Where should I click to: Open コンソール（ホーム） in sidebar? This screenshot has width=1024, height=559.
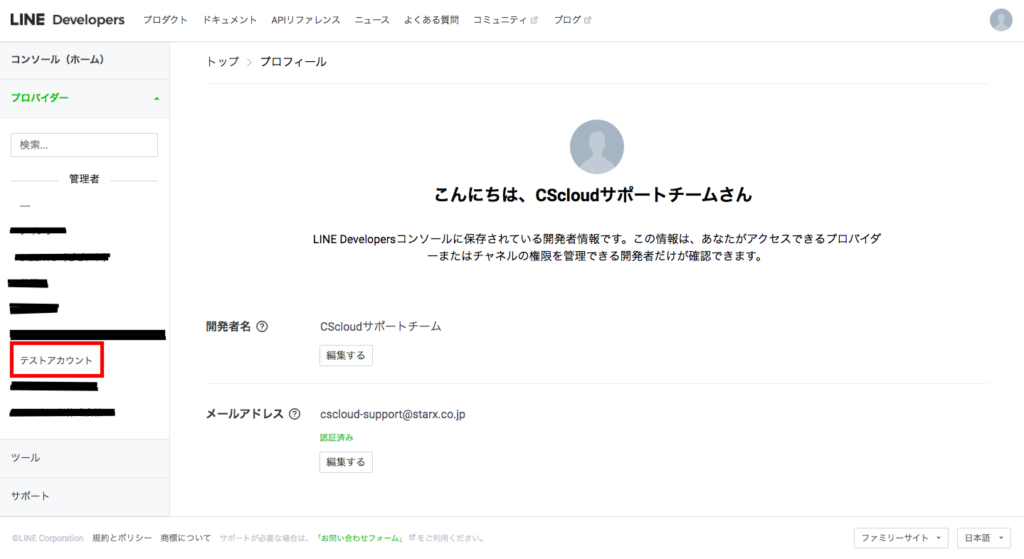click(57, 60)
